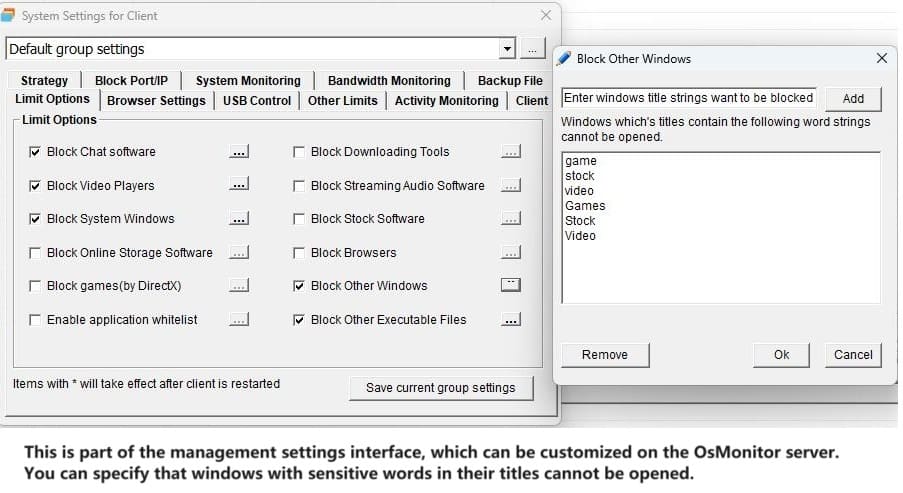Uncheck the Block Chat software checkbox
Image resolution: width=903 pixels, height=493 pixels.
click(x=35, y=152)
